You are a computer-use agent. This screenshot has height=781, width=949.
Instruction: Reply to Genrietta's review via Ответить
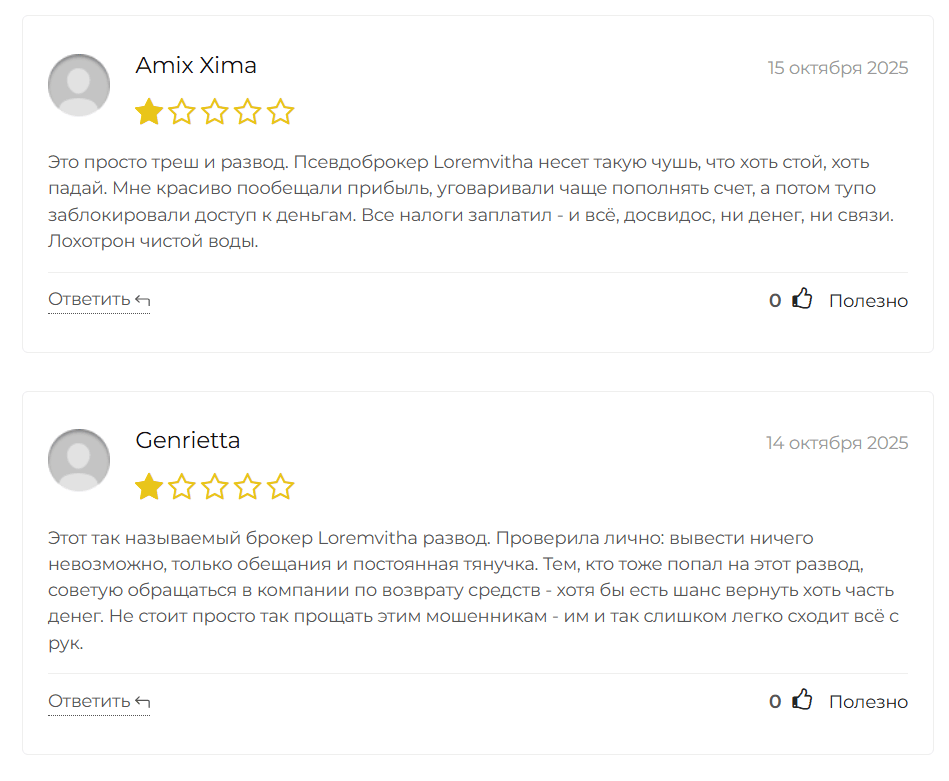click(x=99, y=701)
